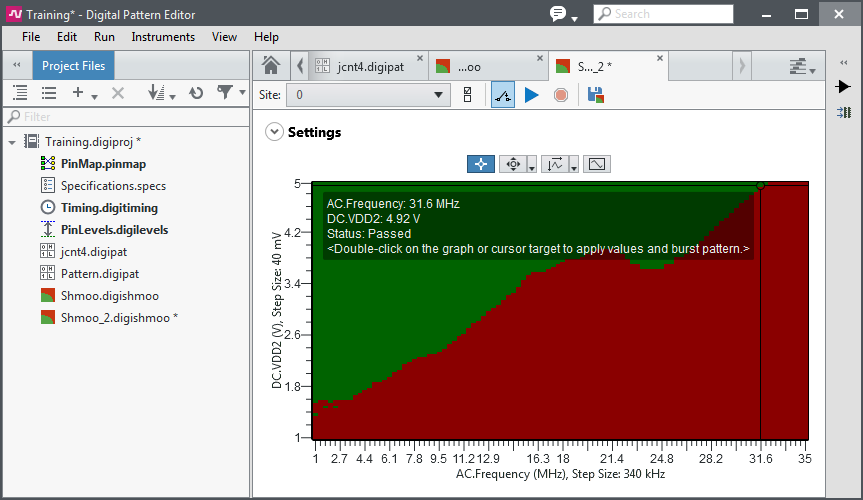
Task: Select Shmoo_2.digishmoo * file
Action: pos(119,318)
